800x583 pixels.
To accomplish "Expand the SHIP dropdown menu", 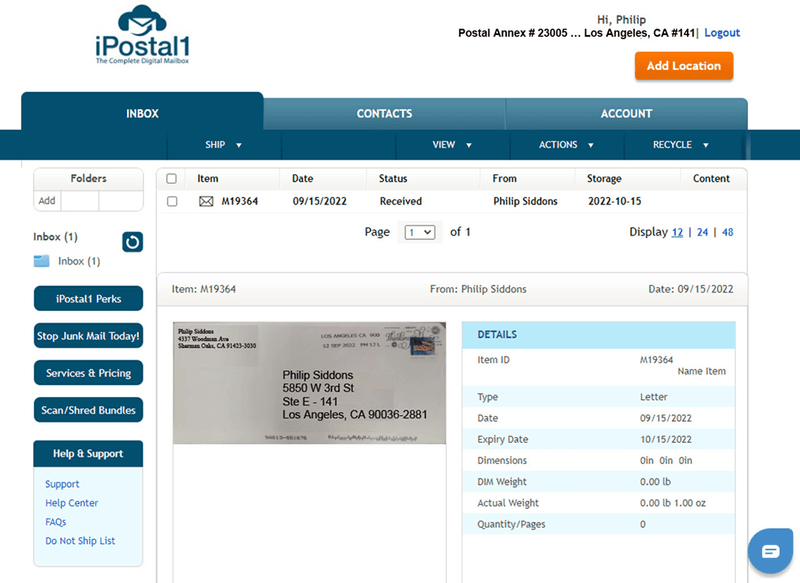I will point(224,145).
